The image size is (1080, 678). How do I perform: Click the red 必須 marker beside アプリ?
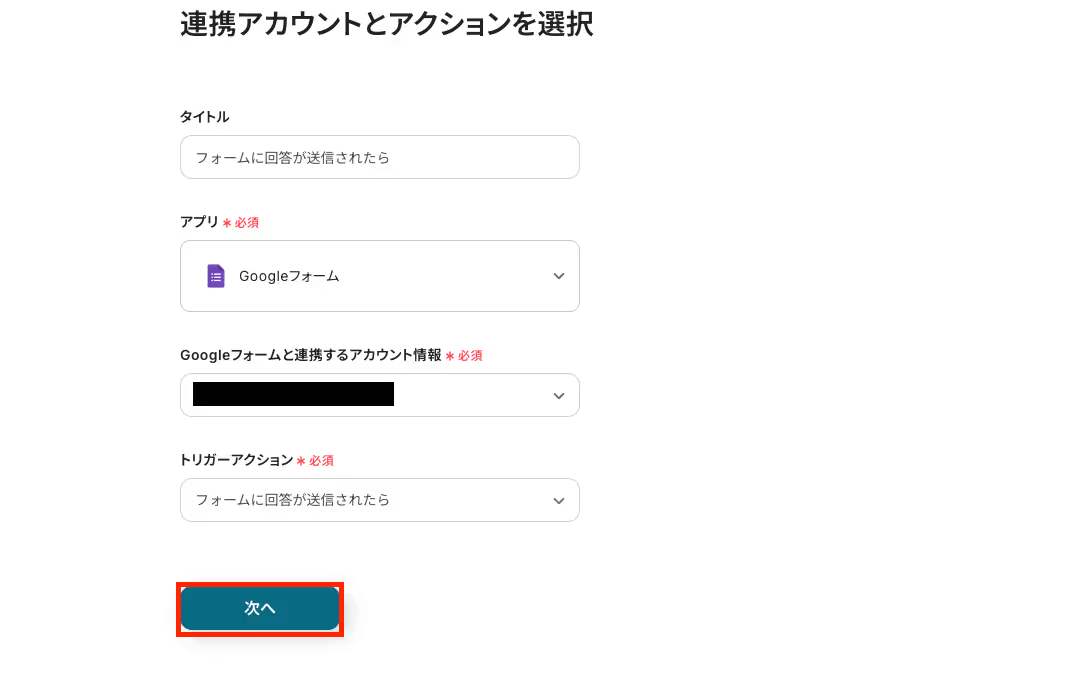pyautogui.click(x=247, y=223)
